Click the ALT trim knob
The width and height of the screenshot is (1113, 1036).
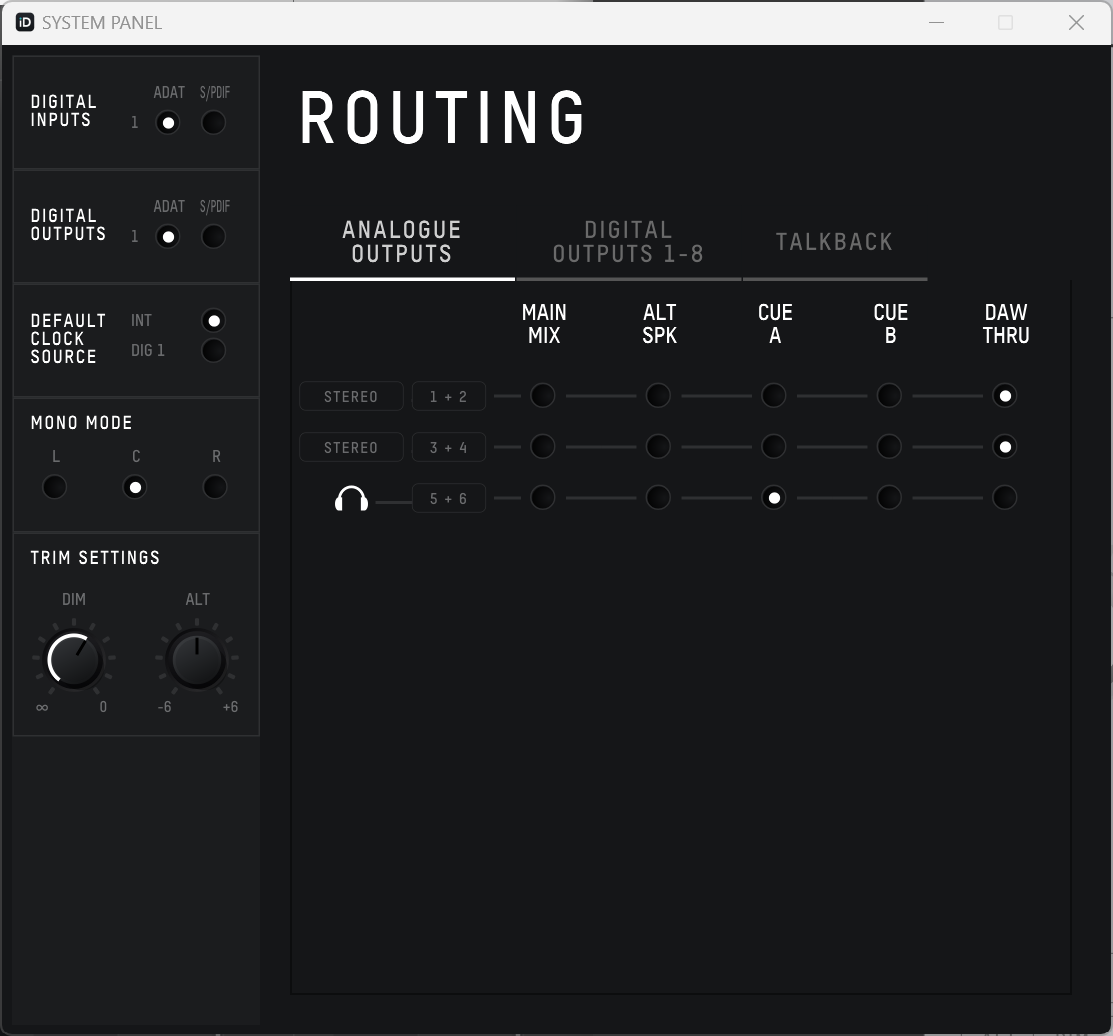[197, 660]
